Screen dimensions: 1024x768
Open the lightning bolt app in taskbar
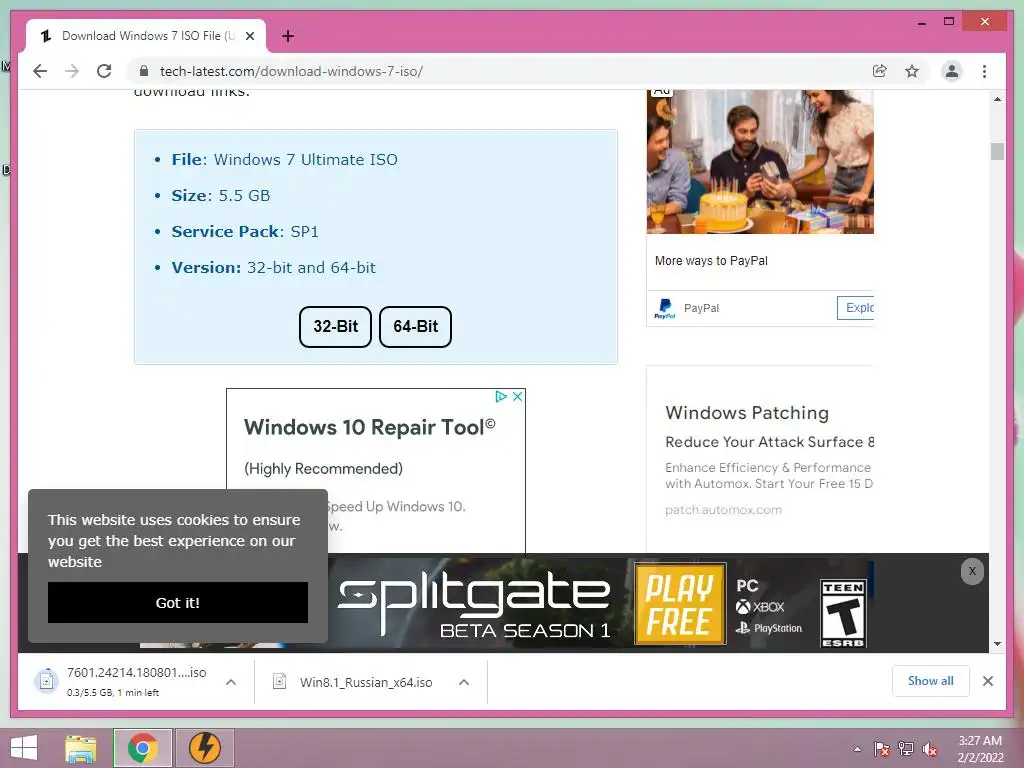coord(204,748)
